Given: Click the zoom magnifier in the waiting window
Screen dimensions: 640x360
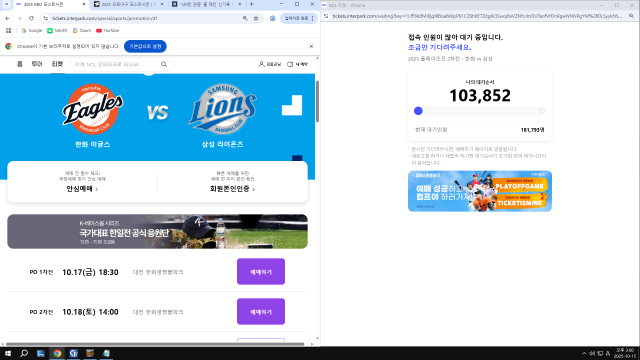Looking at the screenshot, I should coord(631,16).
